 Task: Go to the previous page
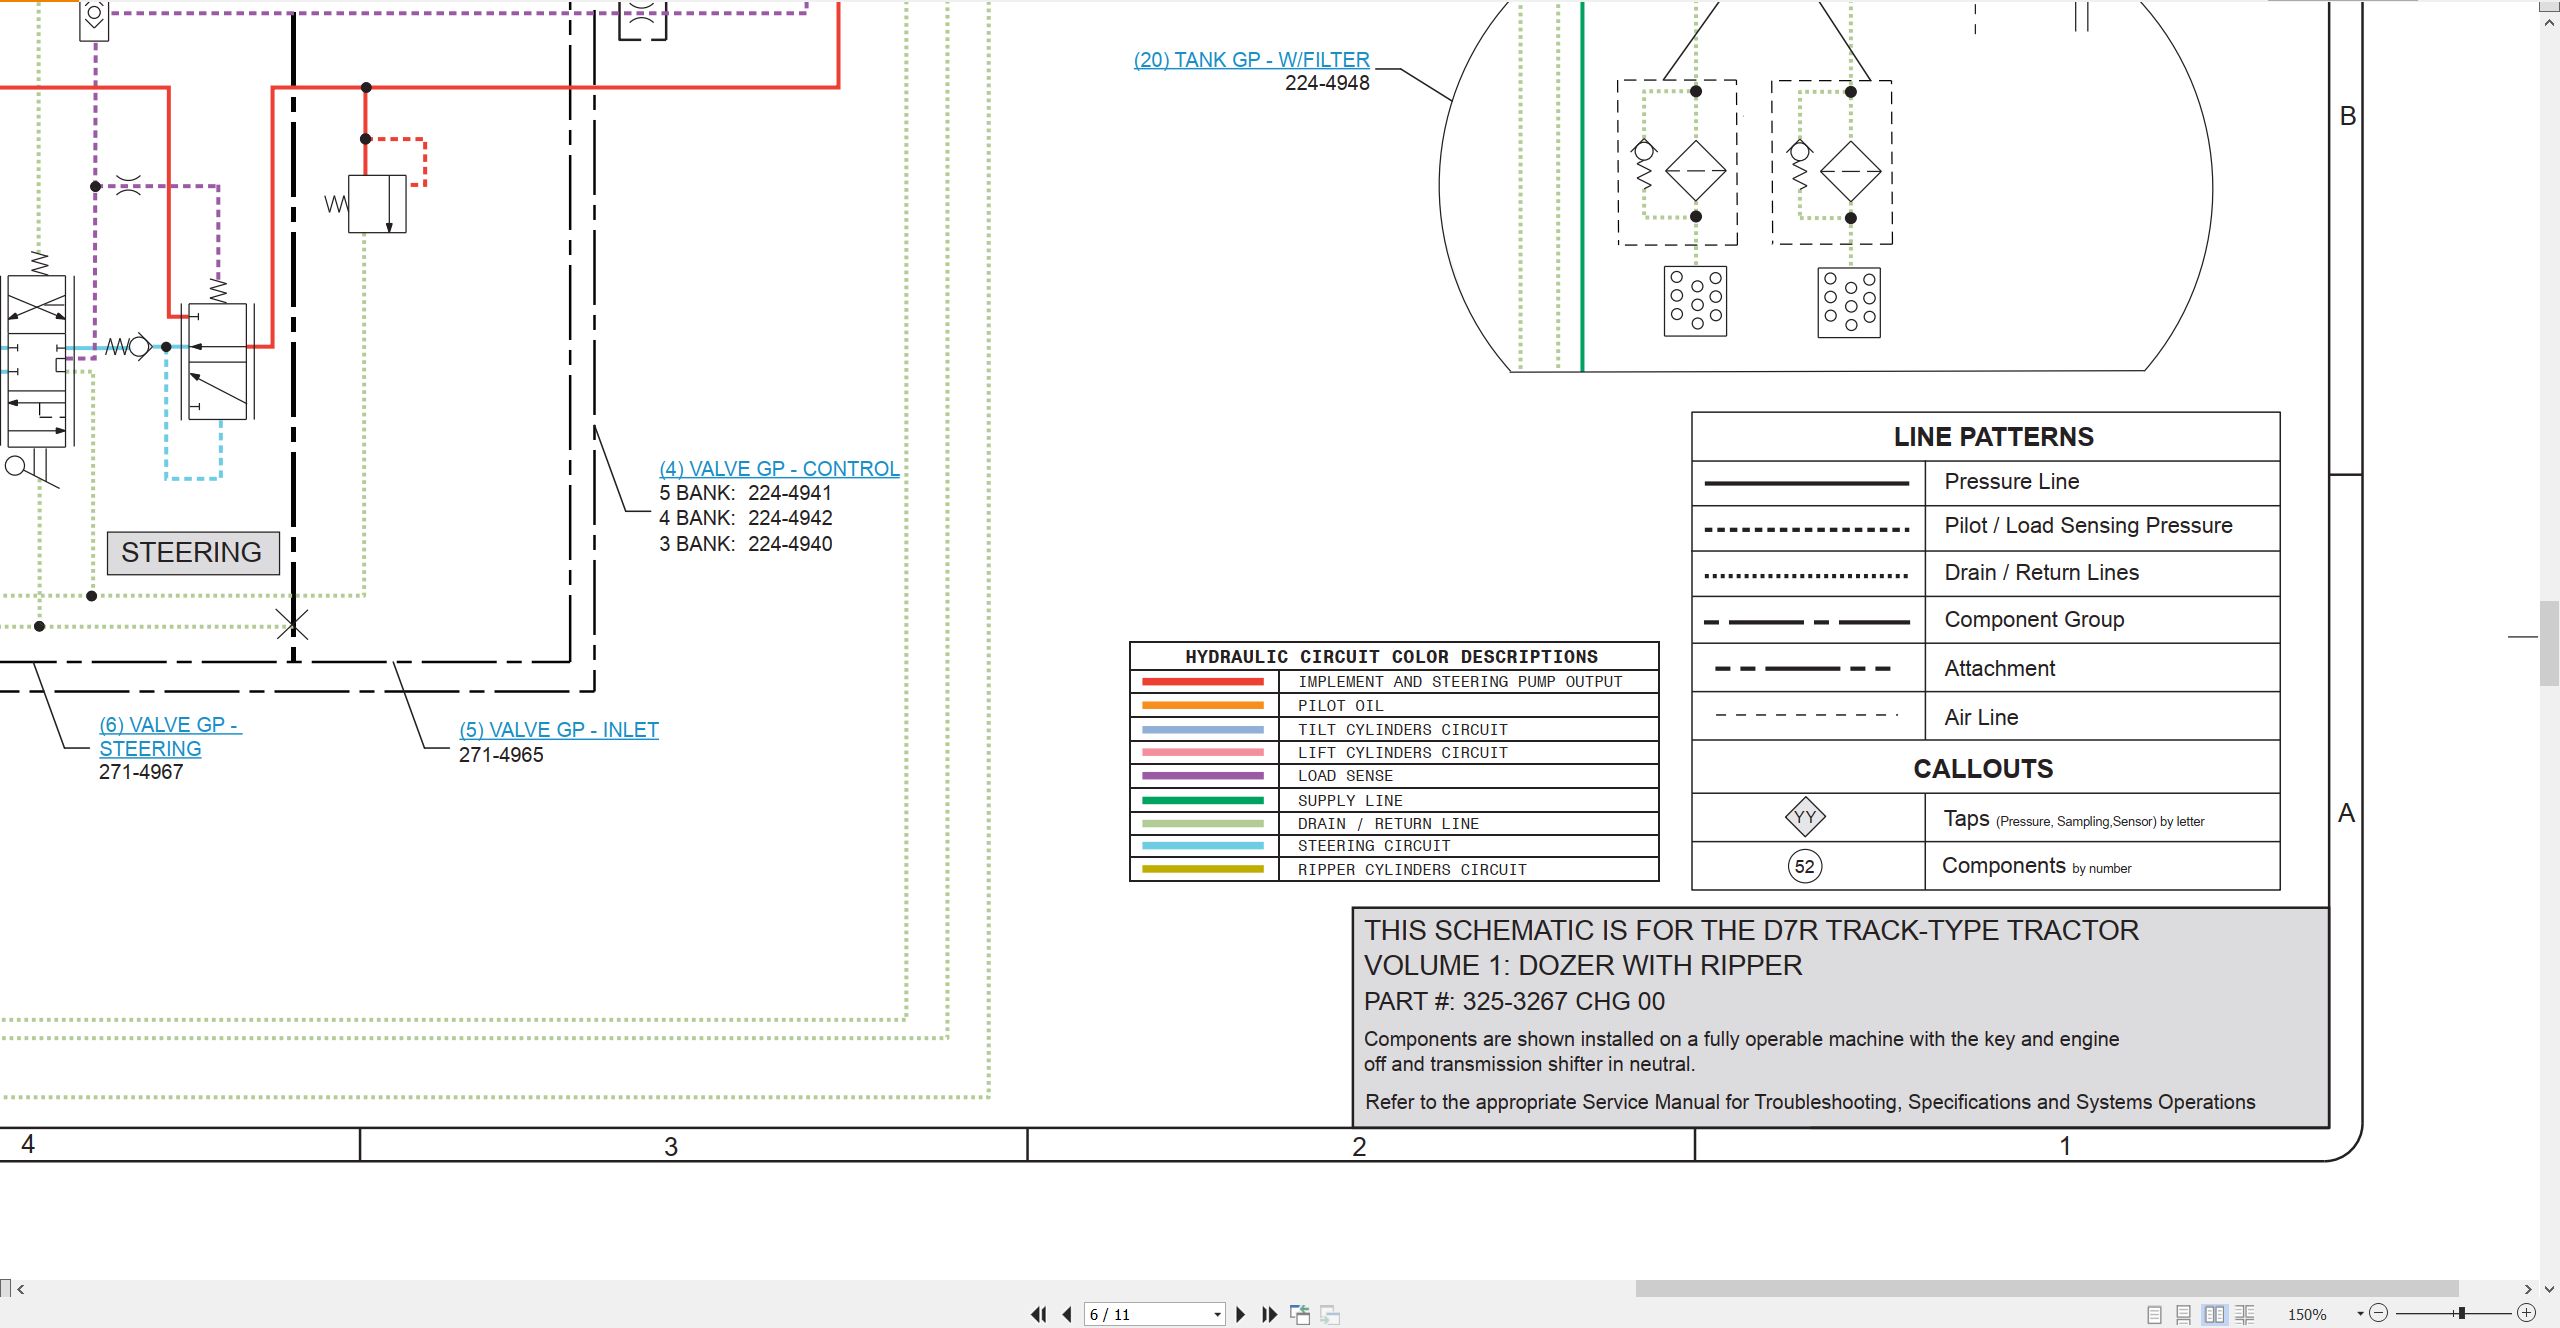1067,1314
